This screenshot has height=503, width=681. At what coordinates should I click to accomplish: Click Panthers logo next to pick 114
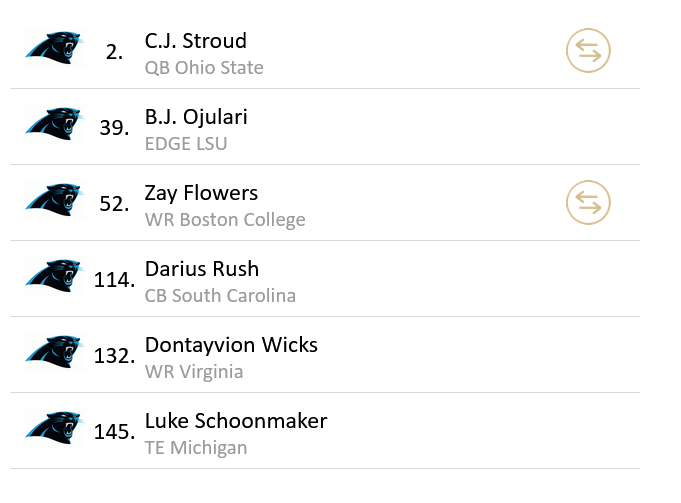point(53,276)
